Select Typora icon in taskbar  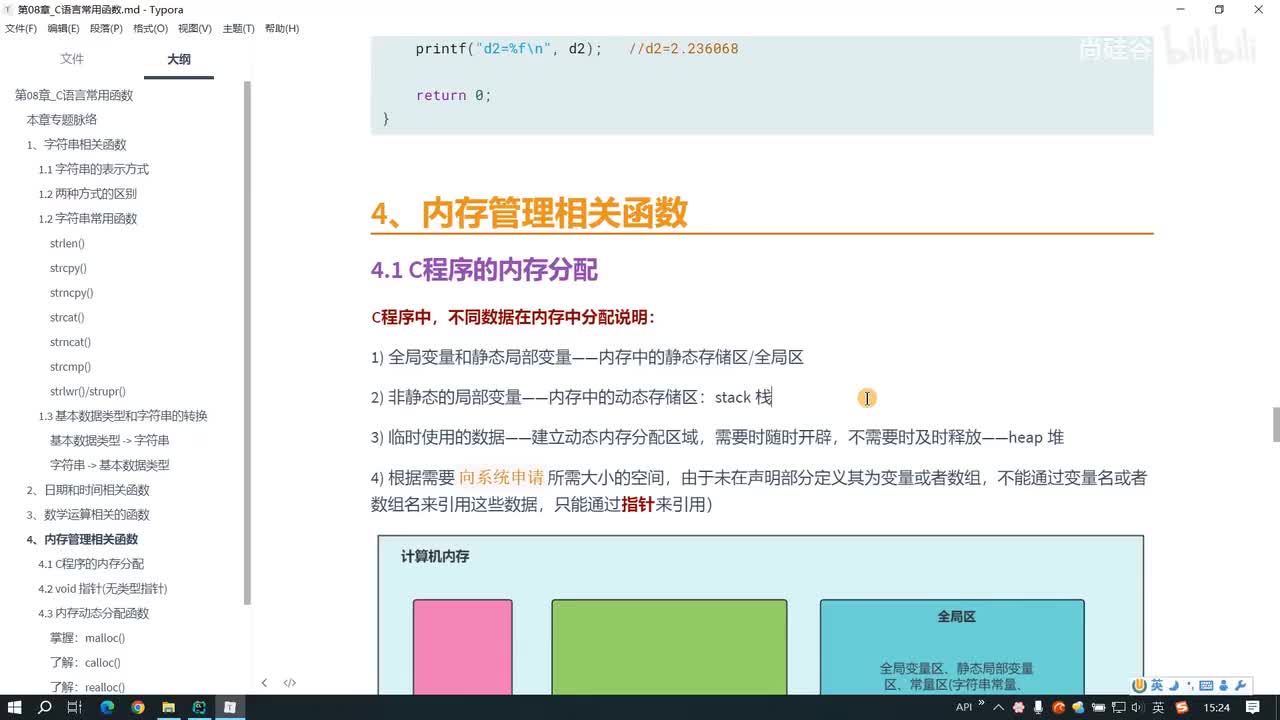229,707
